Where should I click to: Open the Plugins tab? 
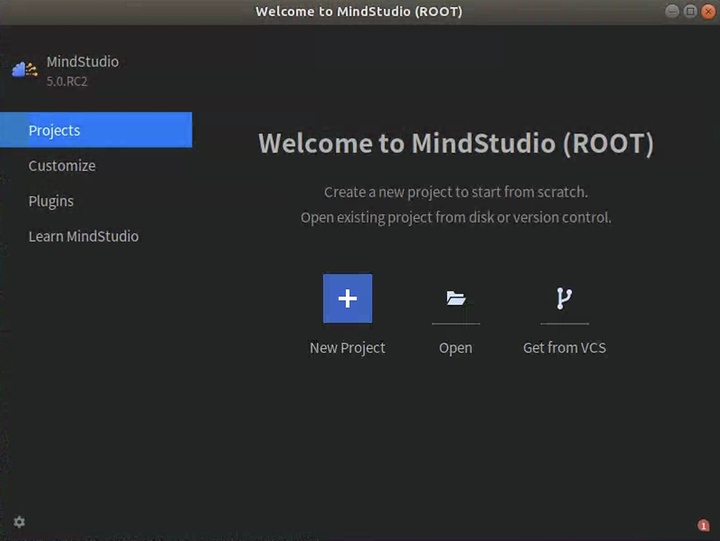point(51,201)
